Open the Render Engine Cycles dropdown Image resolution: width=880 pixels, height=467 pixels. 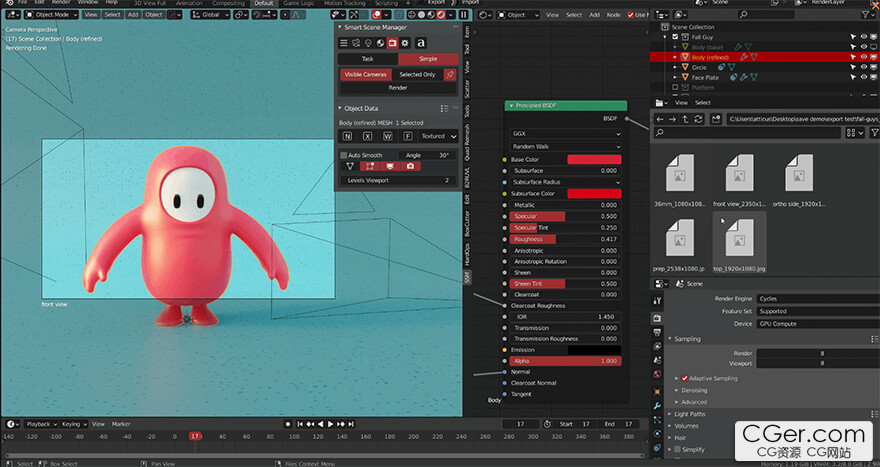click(818, 299)
